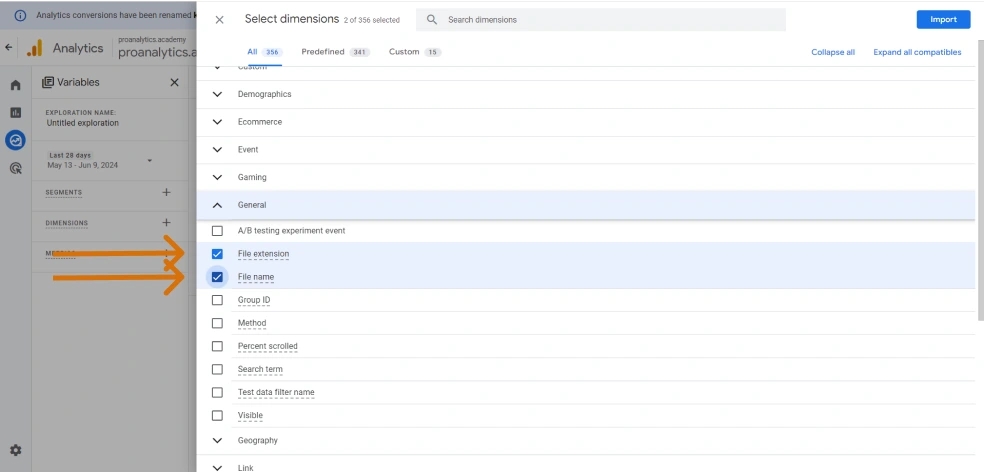Open the Home icon in sidebar
The height and width of the screenshot is (472, 984).
tap(16, 85)
